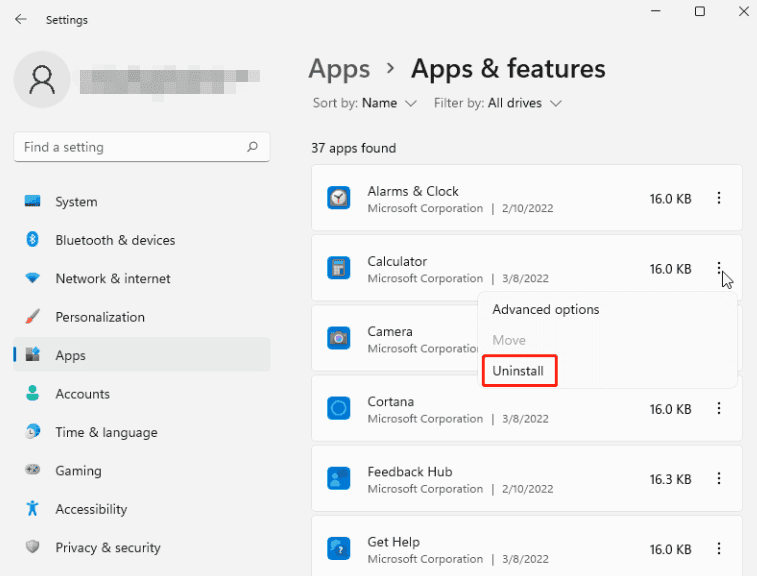Click in the Find a setting field
The height and width of the screenshot is (576, 757).
[141, 147]
